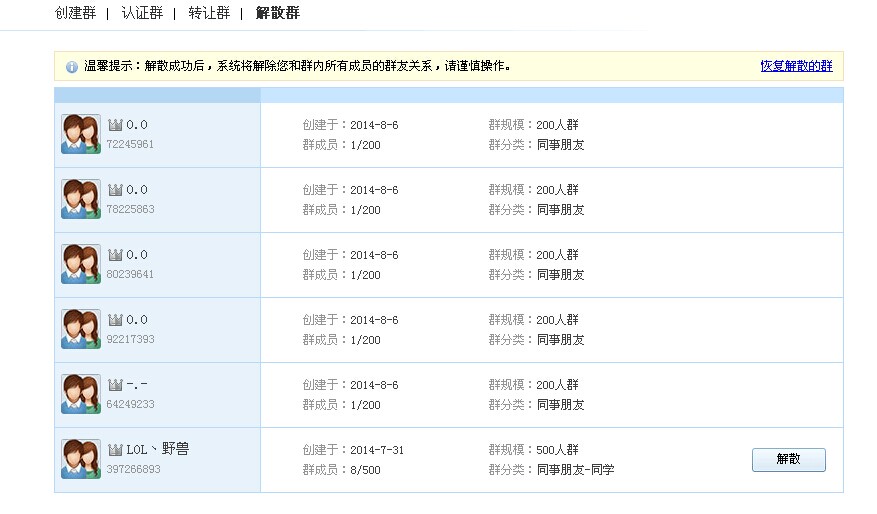Click the crown icon beside -.- group
This screenshot has width=877, height=514.
pos(115,384)
